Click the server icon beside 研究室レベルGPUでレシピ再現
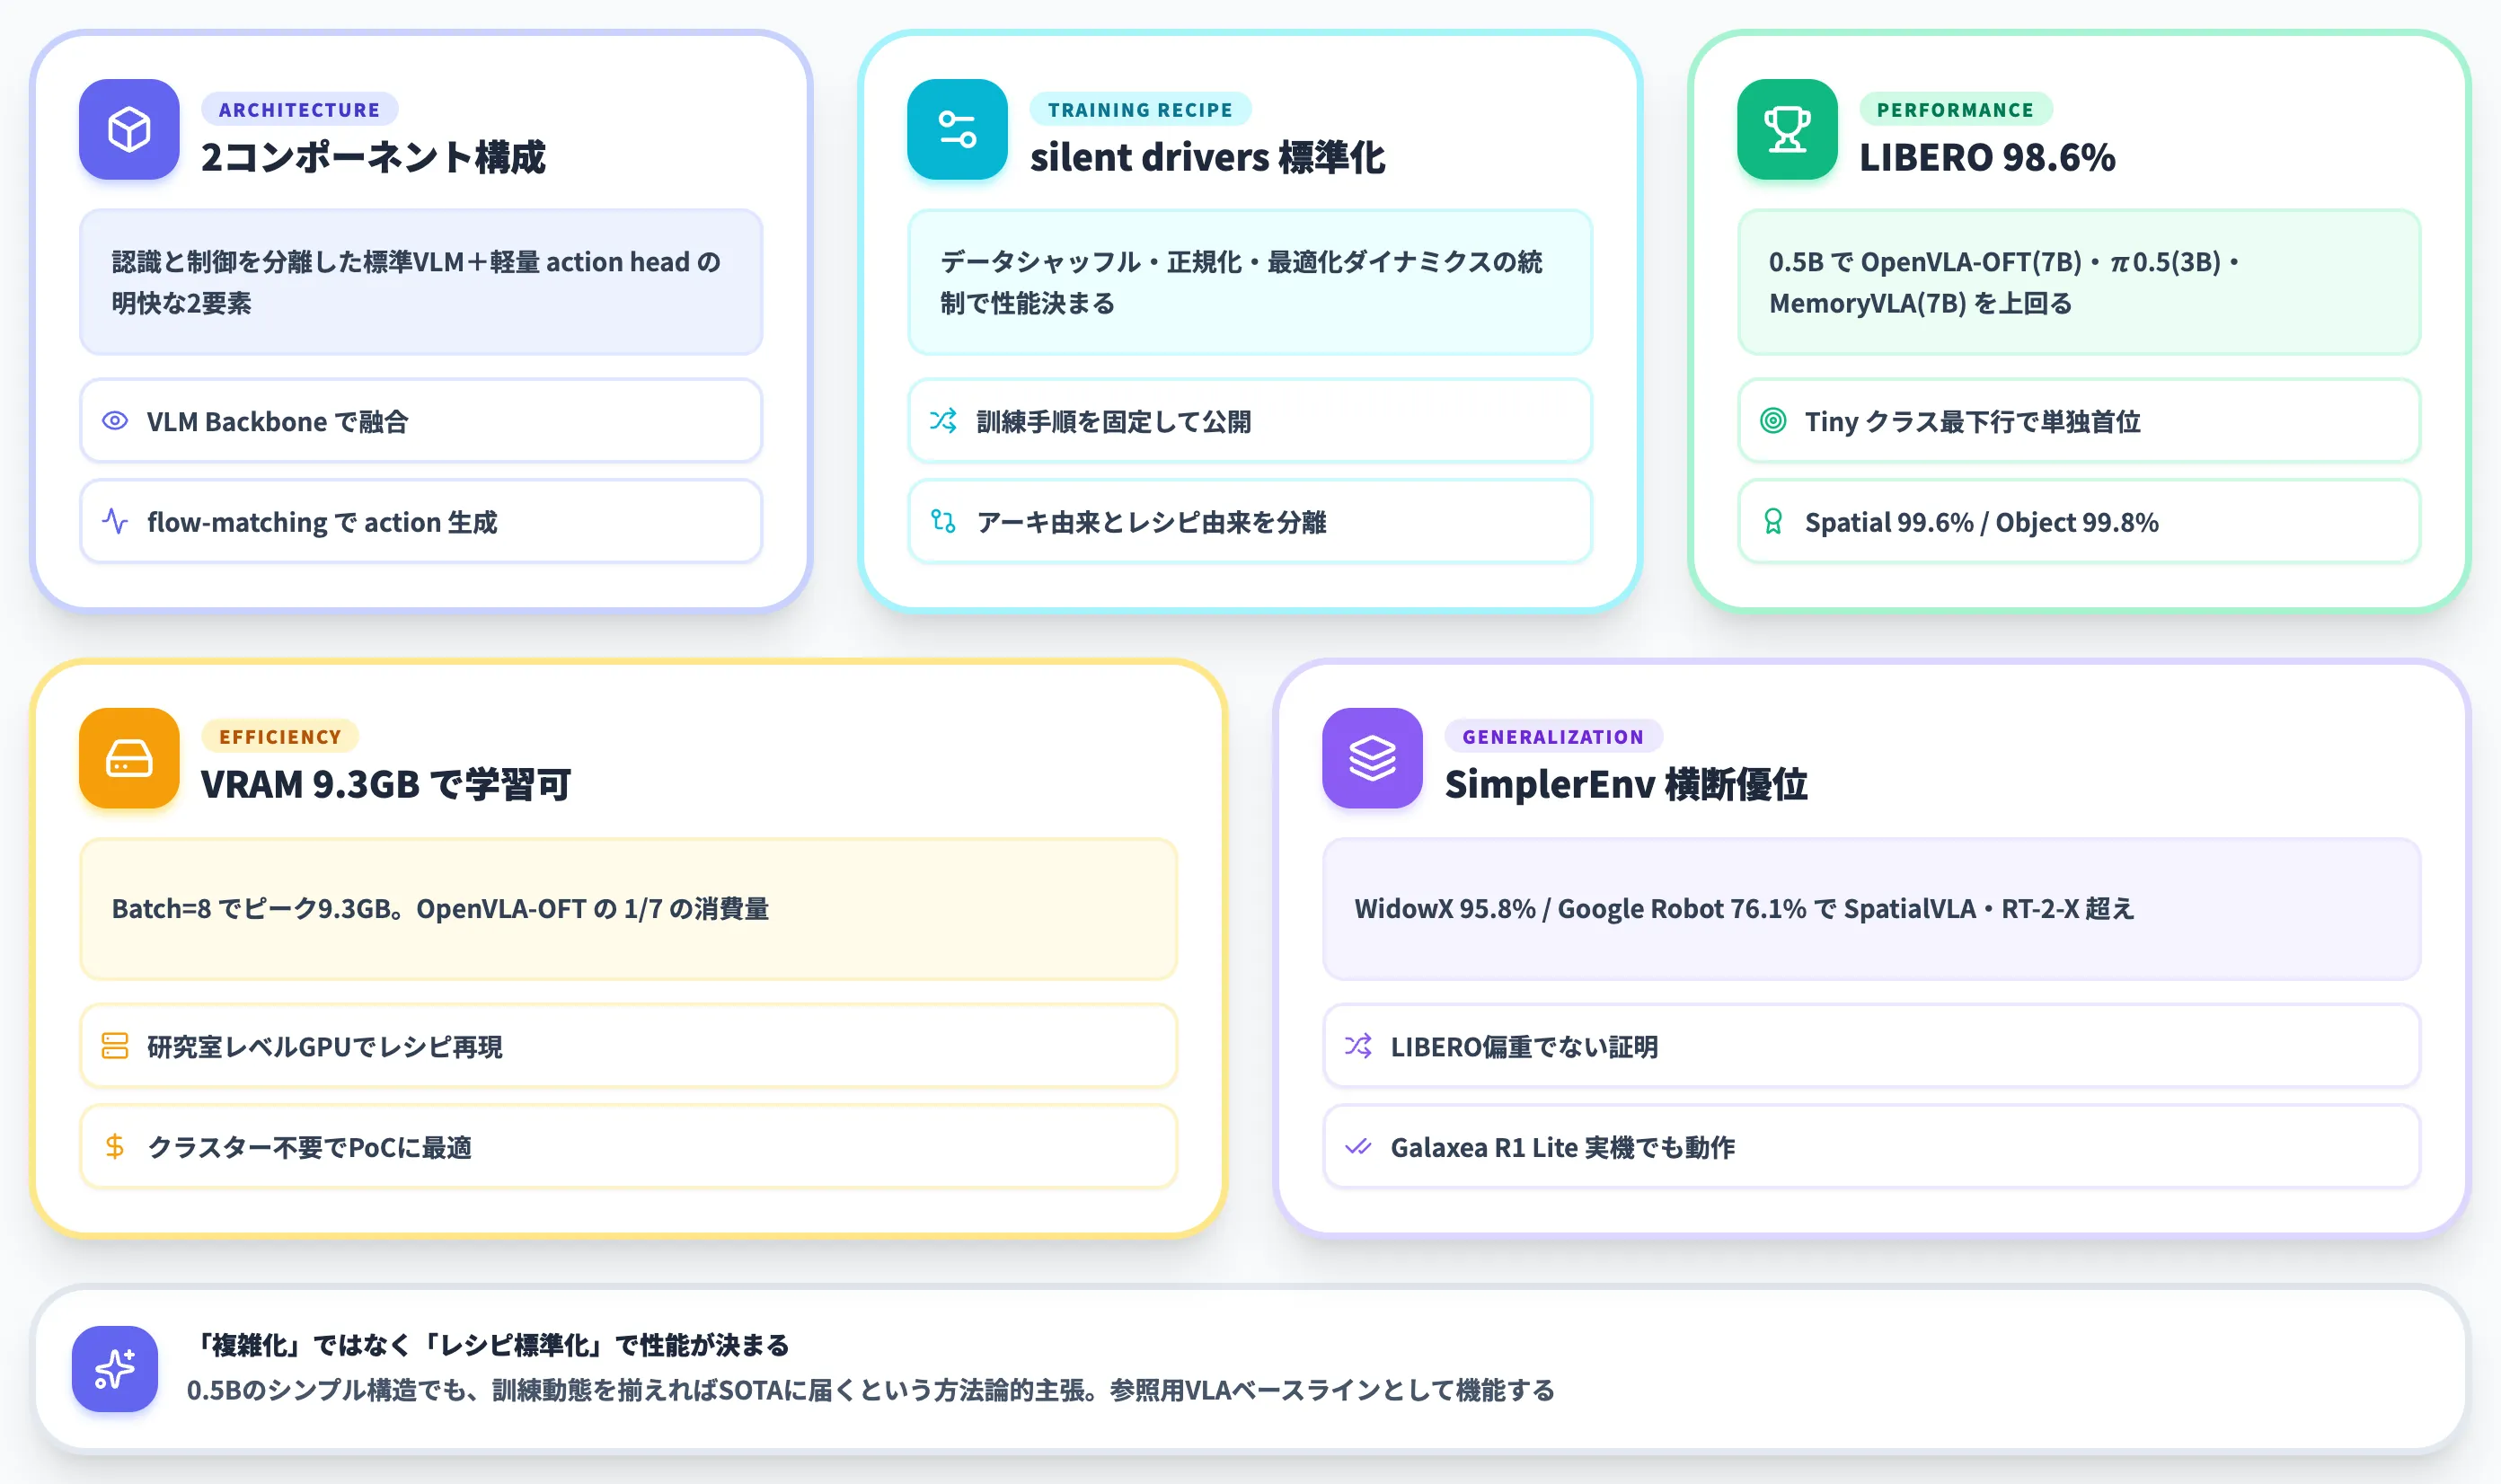 [115, 1046]
